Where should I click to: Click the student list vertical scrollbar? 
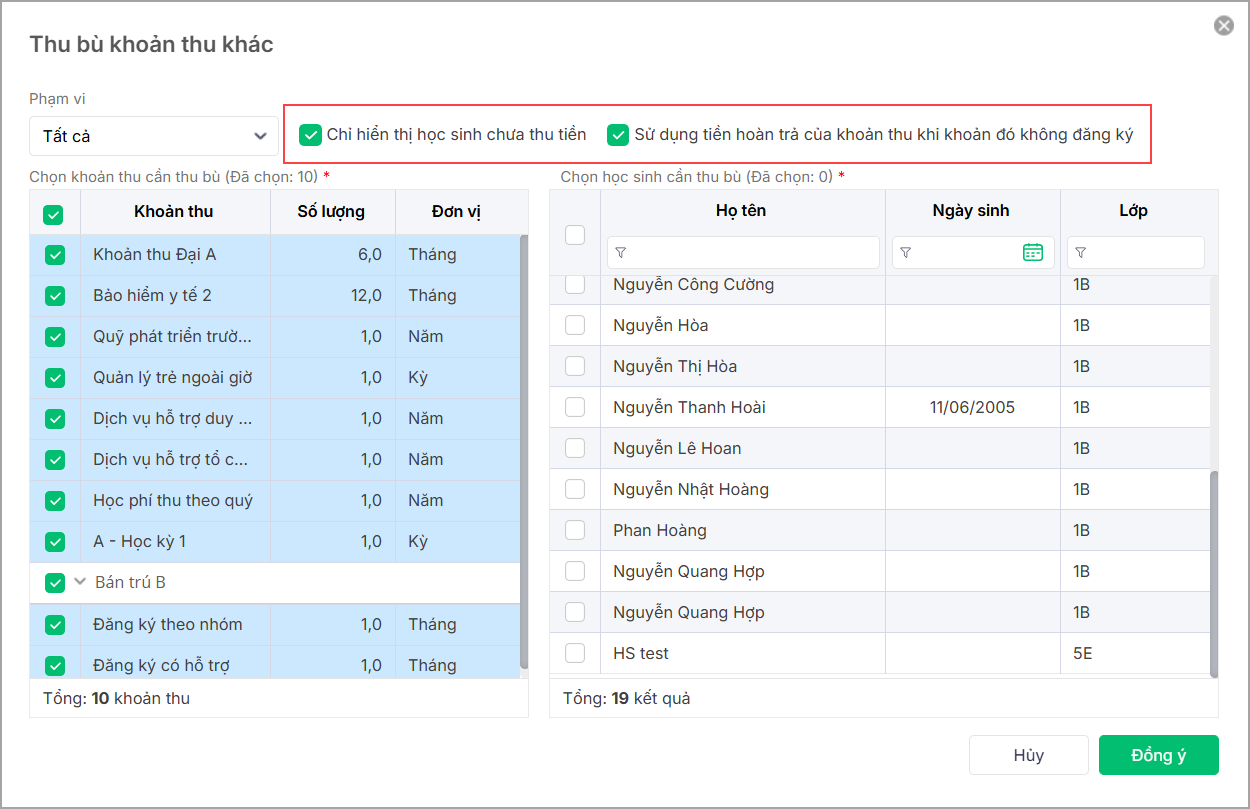coord(1214,570)
